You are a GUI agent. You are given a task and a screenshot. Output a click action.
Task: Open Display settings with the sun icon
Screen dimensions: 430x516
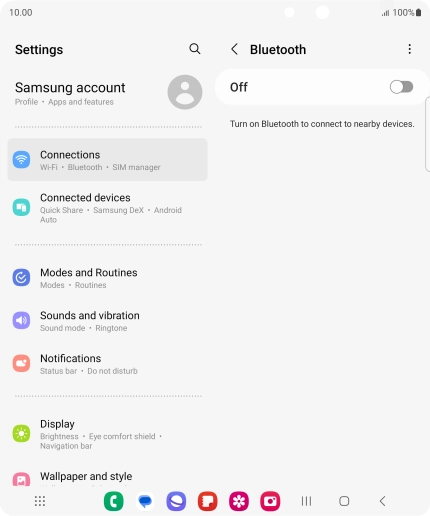click(107, 434)
